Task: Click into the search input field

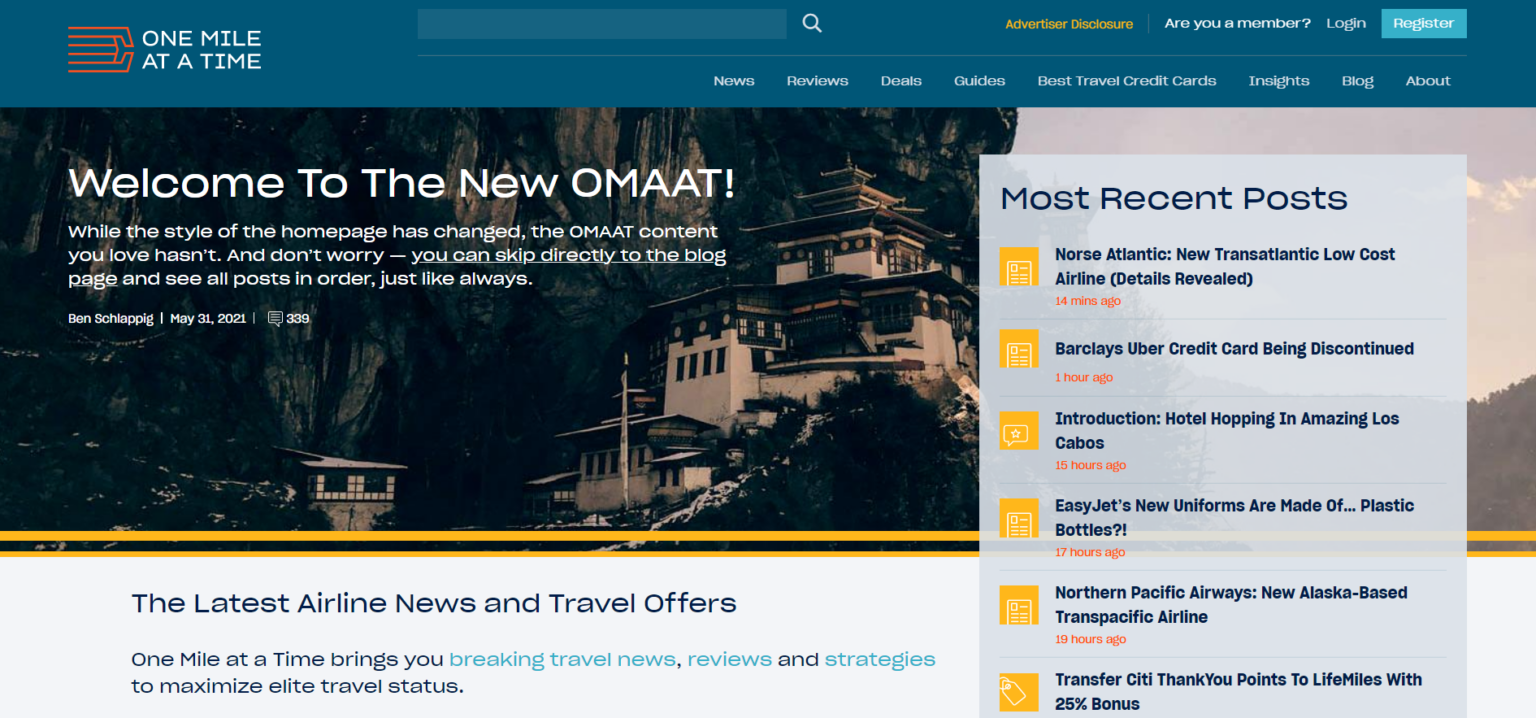Action: 602,24
